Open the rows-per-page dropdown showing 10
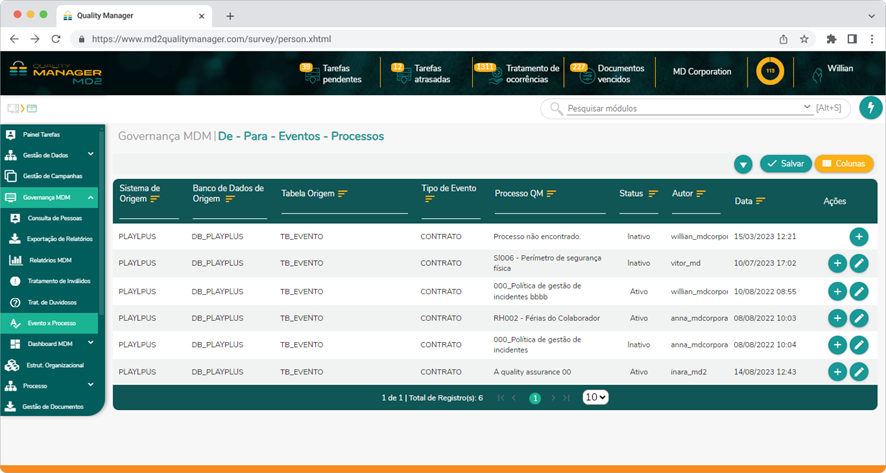This screenshot has height=473, width=886. coord(595,397)
